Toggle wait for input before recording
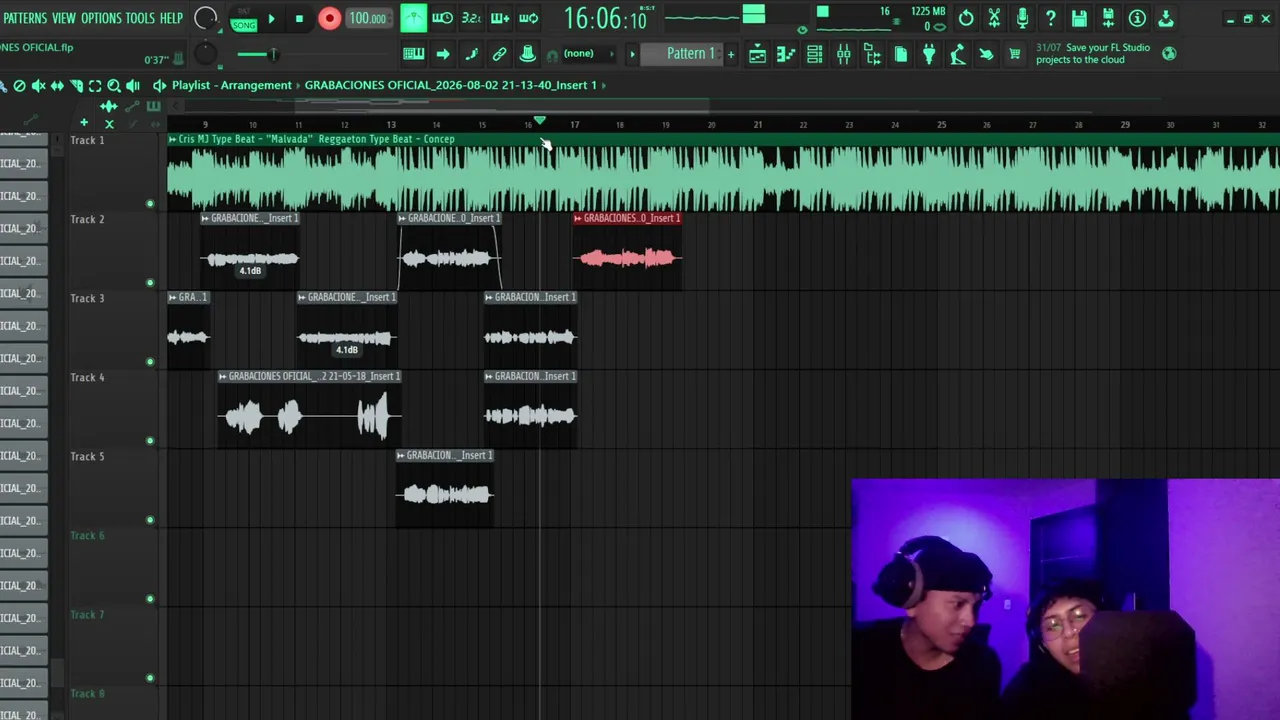The image size is (1280, 720). tap(442, 18)
